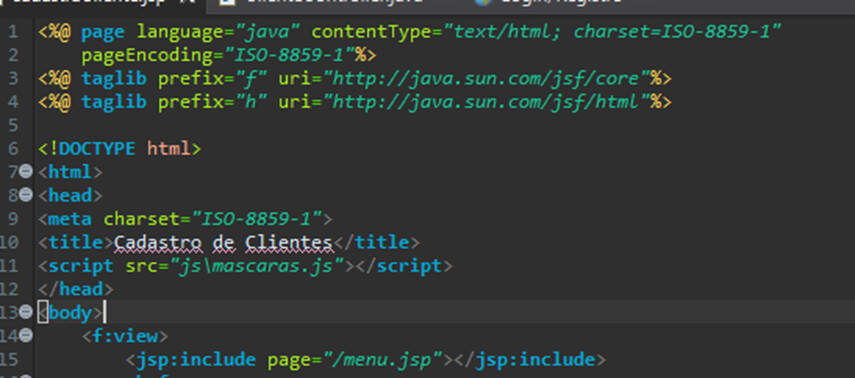Image resolution: width=855 pixels, height=378 pixels.
Task: Collapse the body tag fold on line 13
Action: [x=26, y=312]
